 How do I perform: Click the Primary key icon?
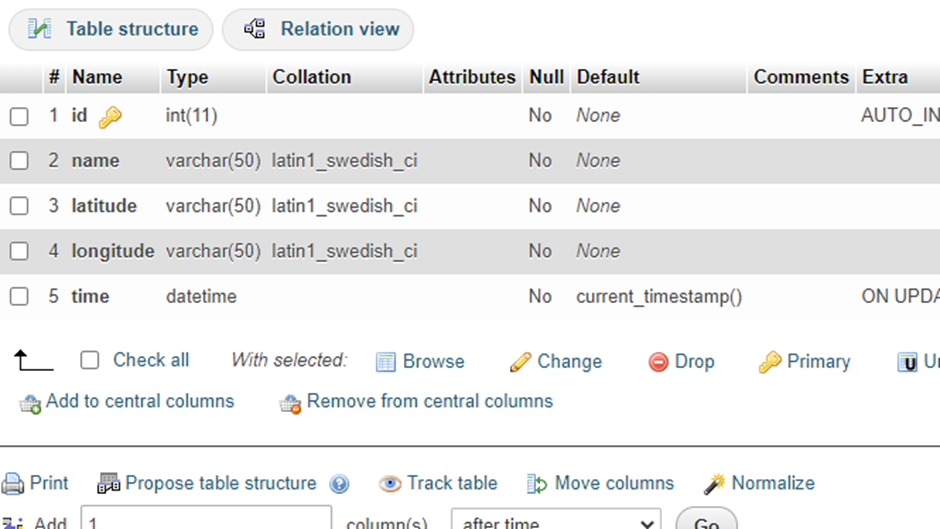(769, 362)
